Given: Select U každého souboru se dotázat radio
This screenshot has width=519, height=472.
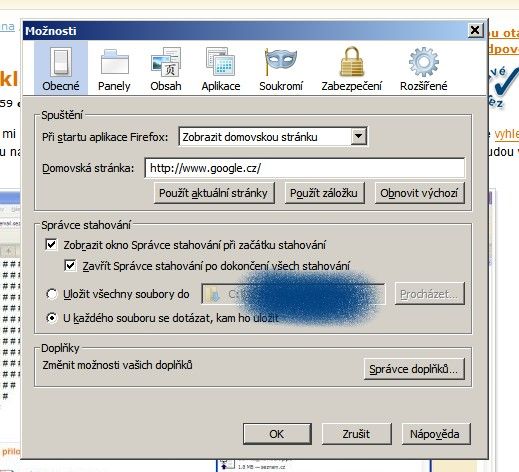Looking at the screenshot, I should point(52,318).
